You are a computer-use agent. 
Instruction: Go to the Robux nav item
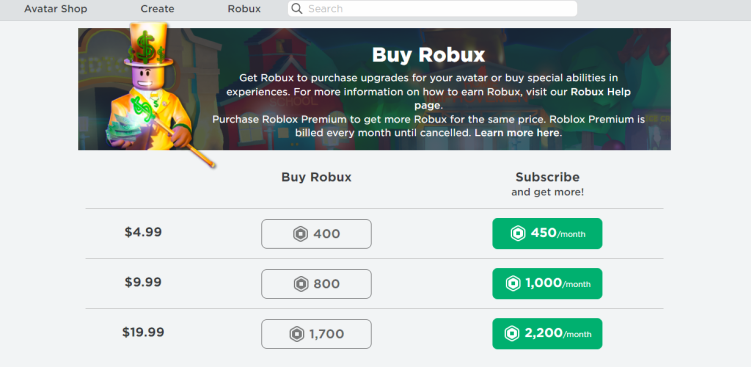244,9
